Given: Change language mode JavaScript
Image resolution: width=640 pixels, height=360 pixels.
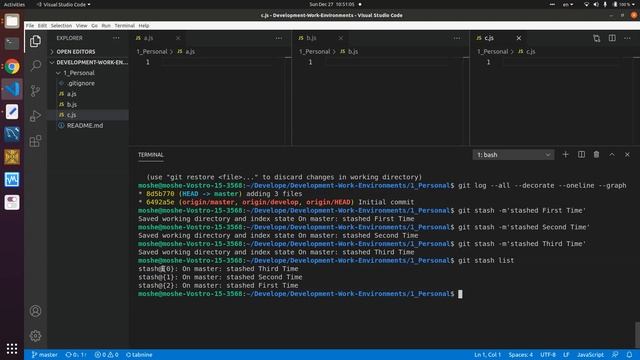Looking at the screenshot, I should coord(590,355).
